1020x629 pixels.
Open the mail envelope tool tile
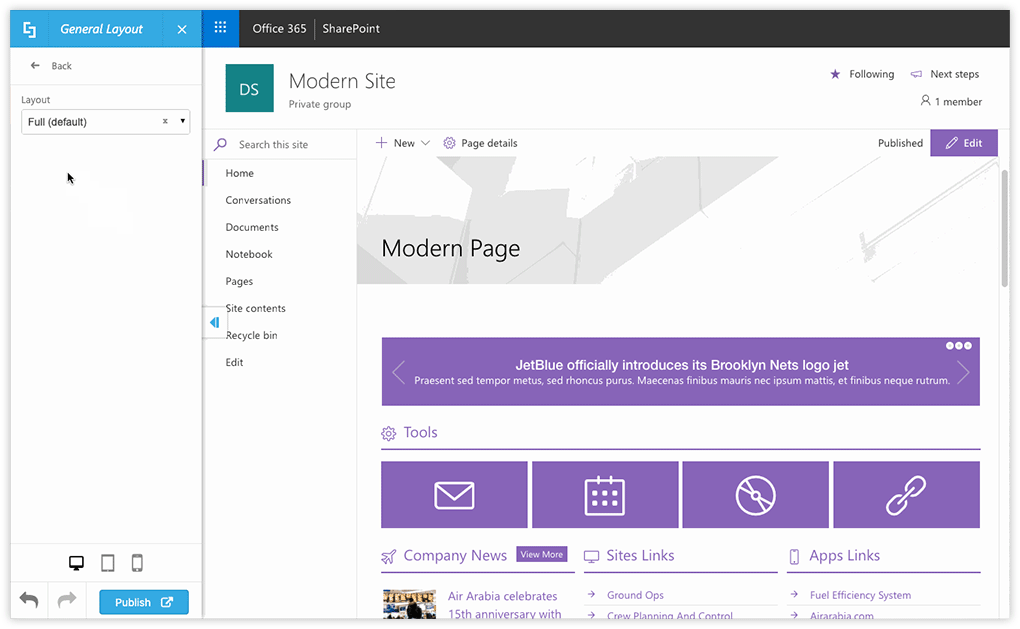(454, 495)
